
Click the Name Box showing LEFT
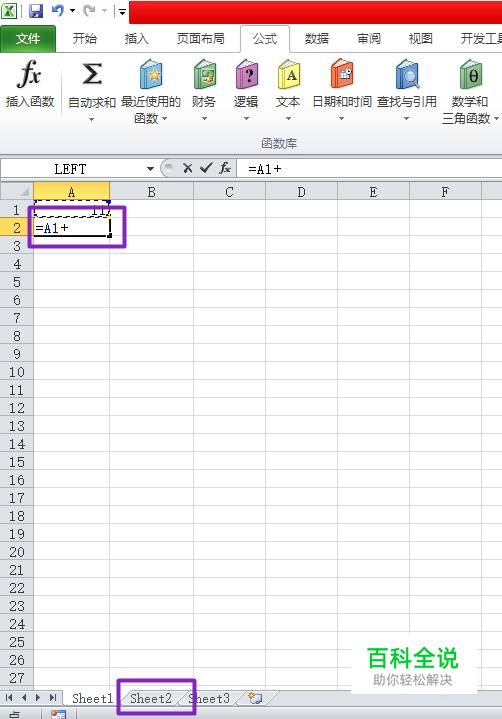coord(70,169)
